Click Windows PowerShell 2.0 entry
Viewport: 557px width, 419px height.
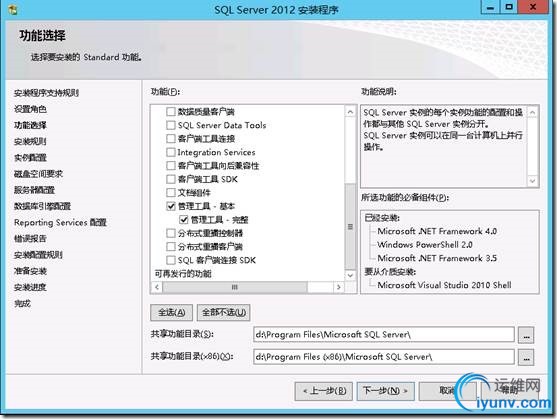click(425, 245)
